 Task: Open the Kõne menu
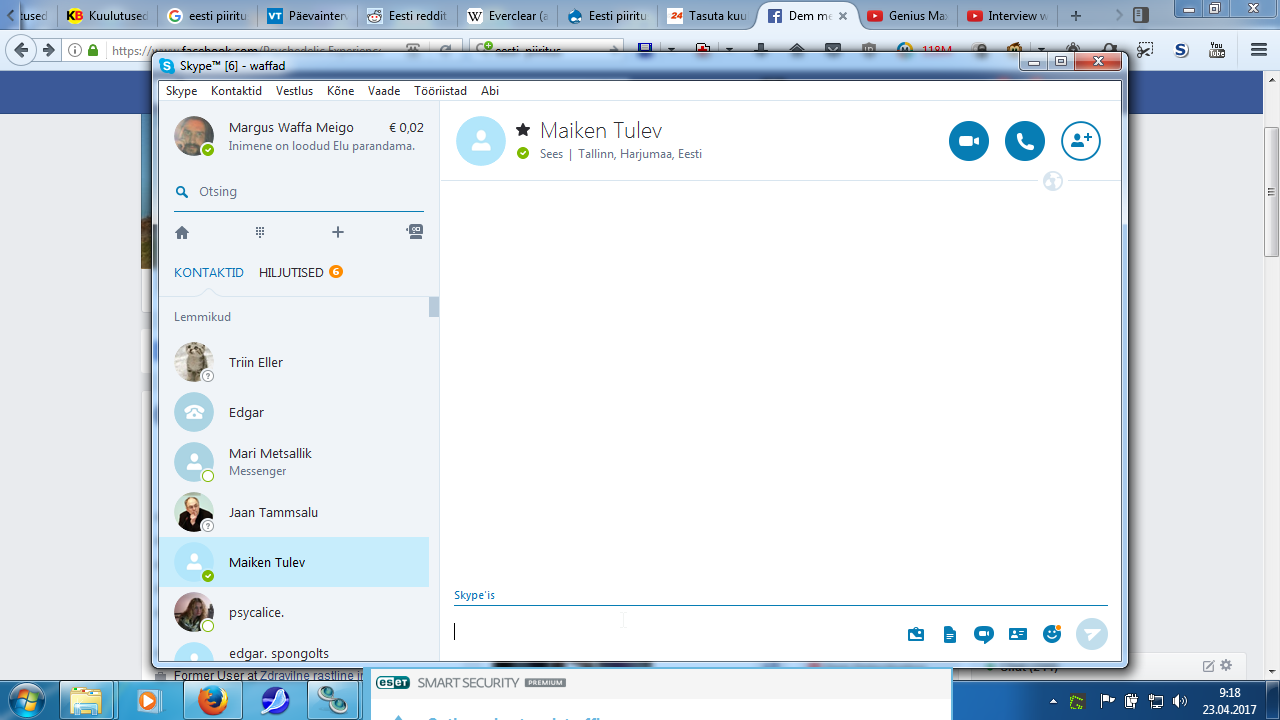coord(340,91)
